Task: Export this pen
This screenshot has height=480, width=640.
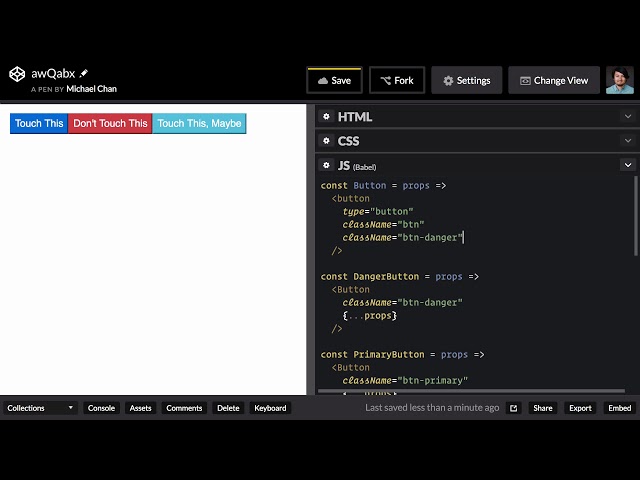Action: point(580,408)
